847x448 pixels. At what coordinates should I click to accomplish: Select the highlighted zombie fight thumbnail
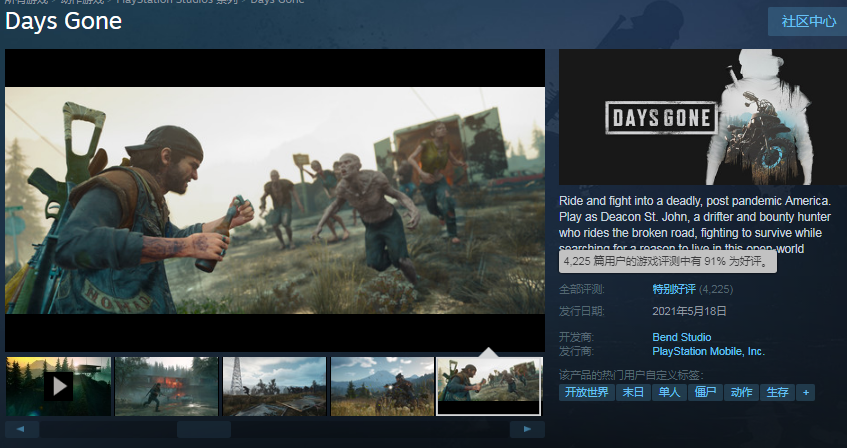point(489,386)
